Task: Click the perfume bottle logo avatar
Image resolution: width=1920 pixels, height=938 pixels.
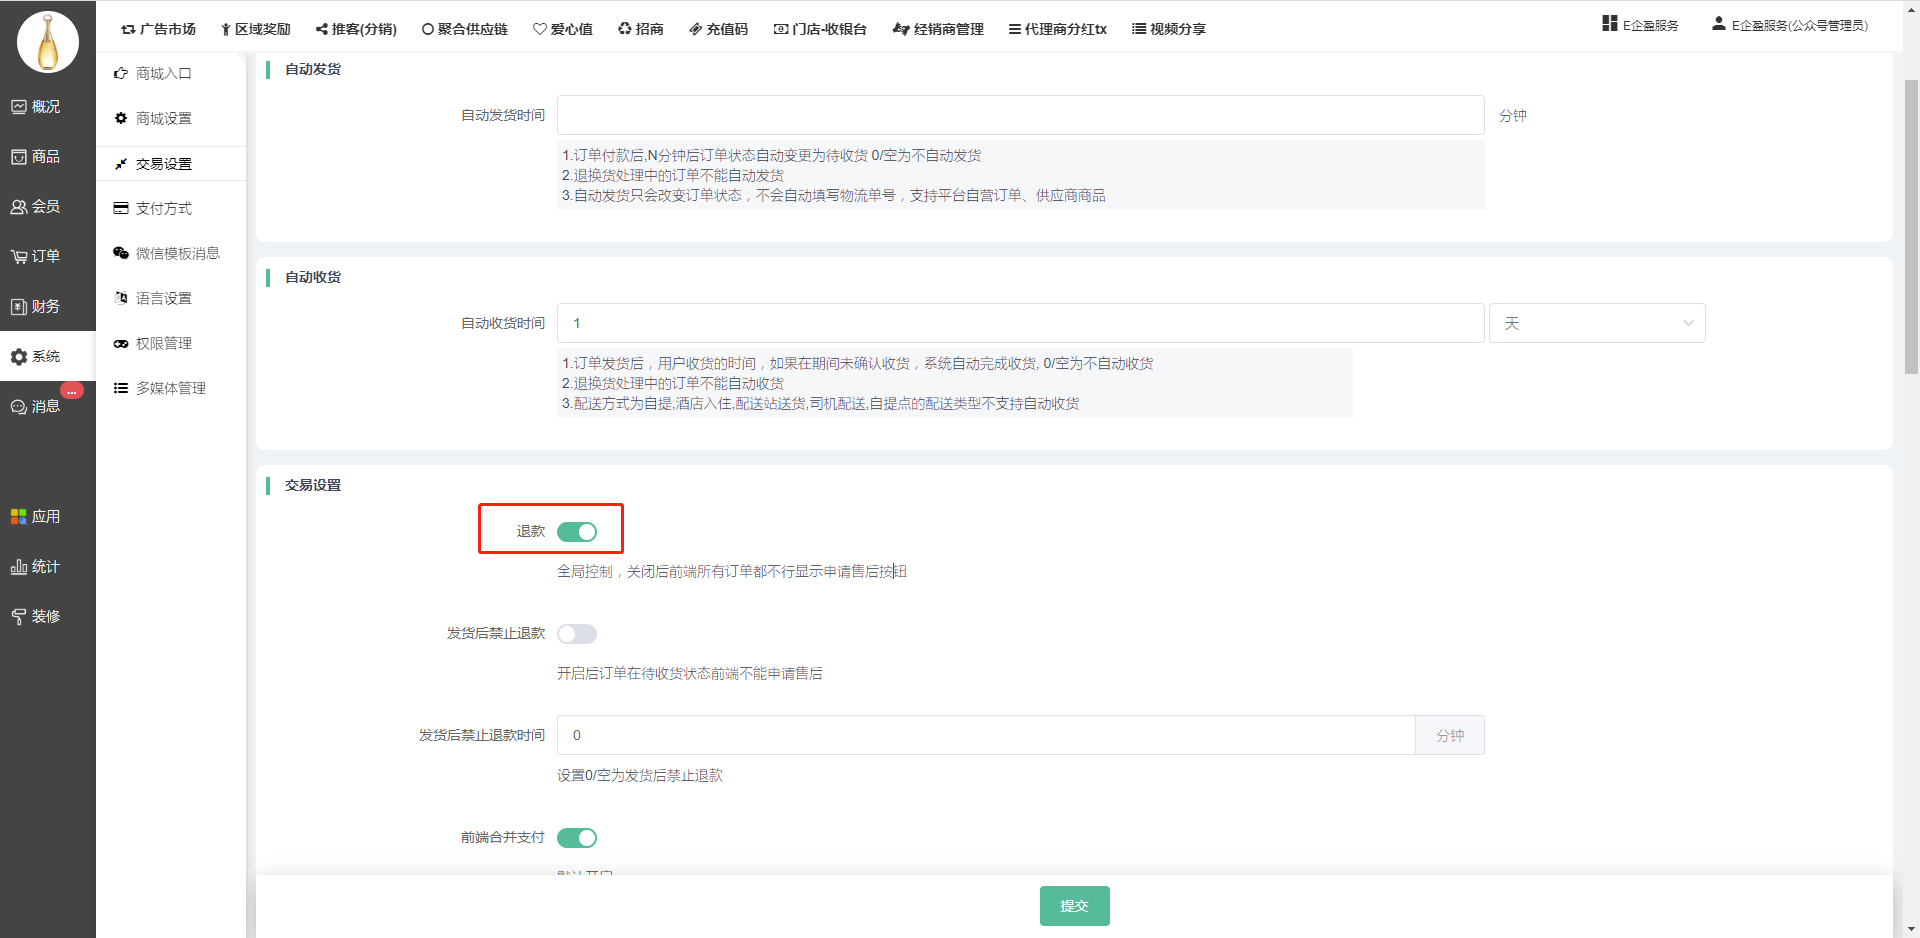Action: click(x=47, y=43)
